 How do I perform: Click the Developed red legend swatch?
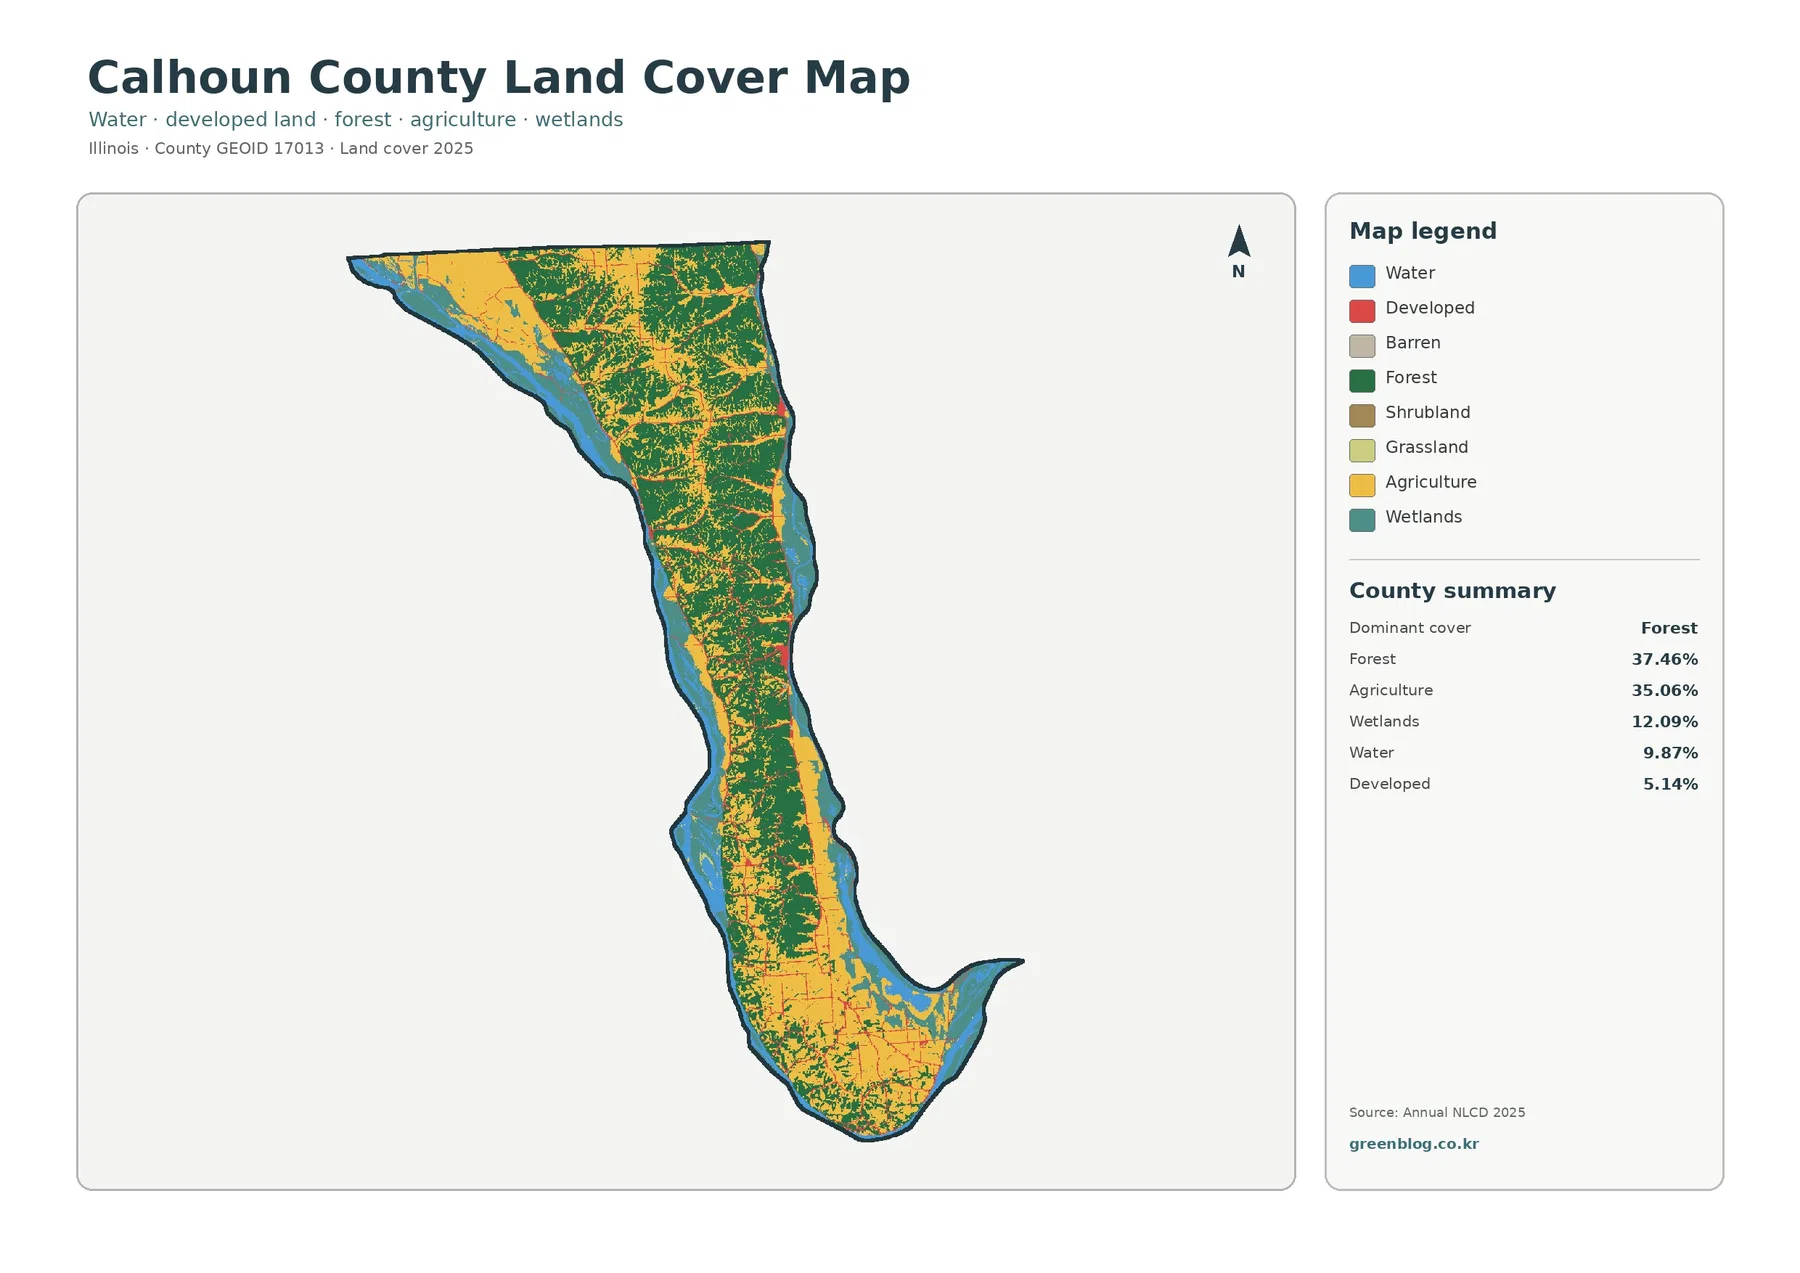pyautogui.click(x=1362, y=311)
